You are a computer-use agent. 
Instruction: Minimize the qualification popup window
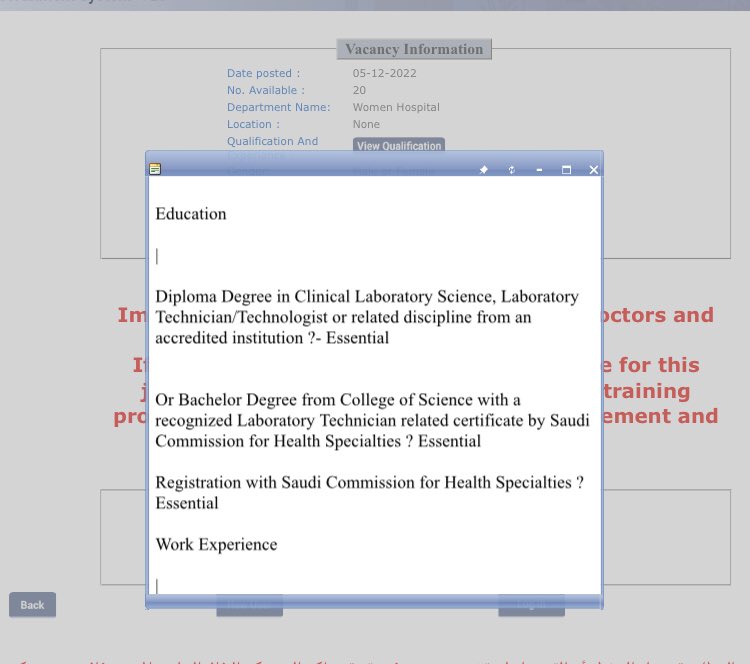click(539, 170)
